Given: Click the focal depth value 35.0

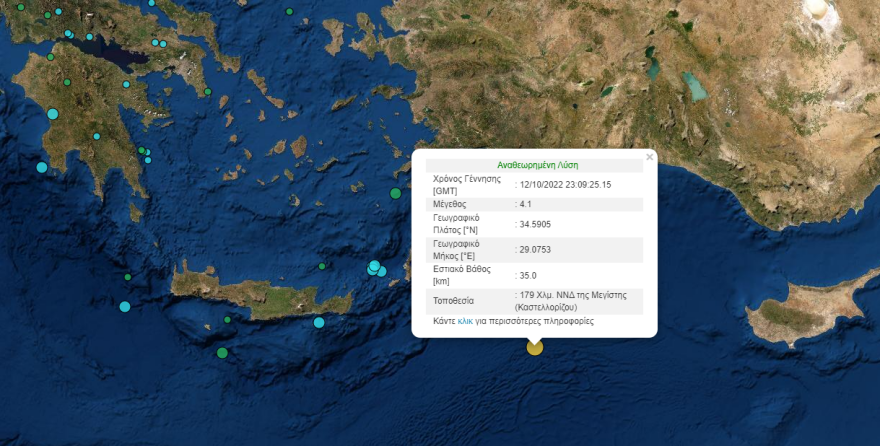Looking at the screenshot, I should click(526, 275).
